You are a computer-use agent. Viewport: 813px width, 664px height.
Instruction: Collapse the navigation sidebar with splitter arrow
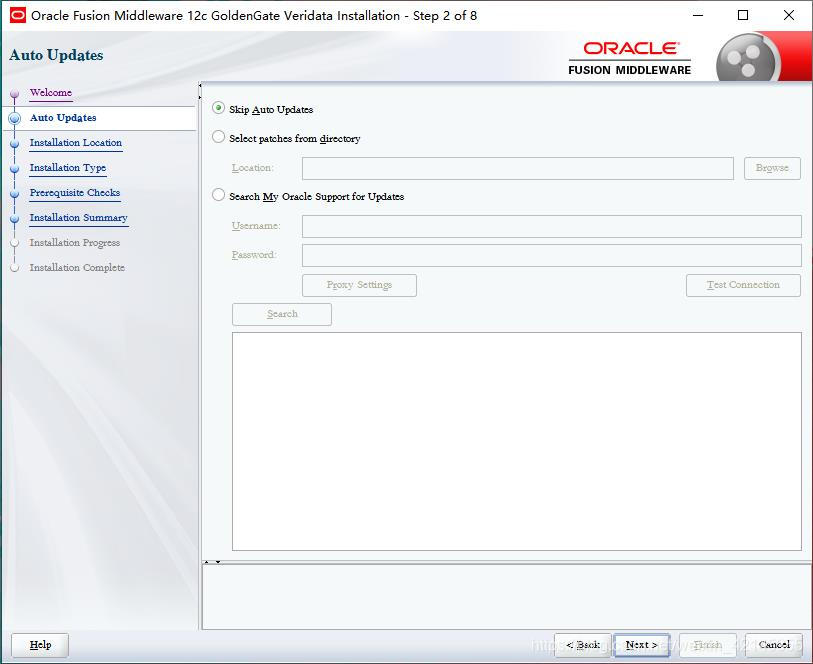point(200,86)
